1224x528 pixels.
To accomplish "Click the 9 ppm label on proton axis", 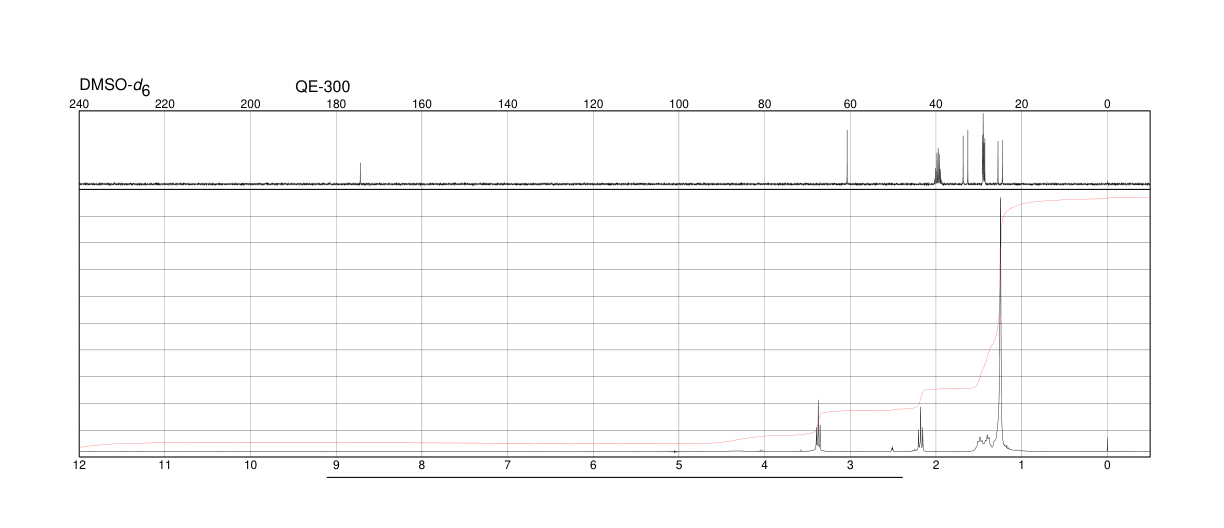I will (336, 465).
